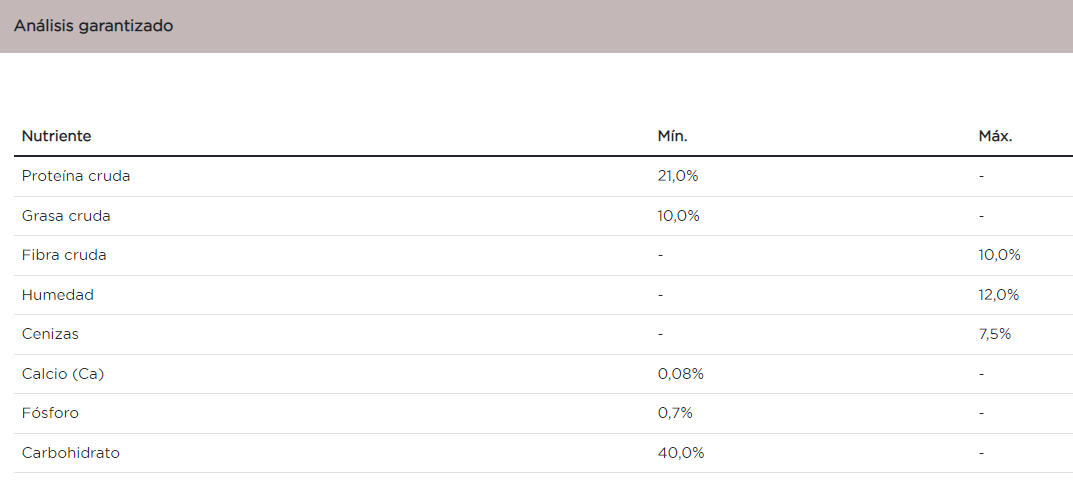Select the Carbohidrato row label
This screenshot has width=1073, height=494.
(x=71, y=453)
